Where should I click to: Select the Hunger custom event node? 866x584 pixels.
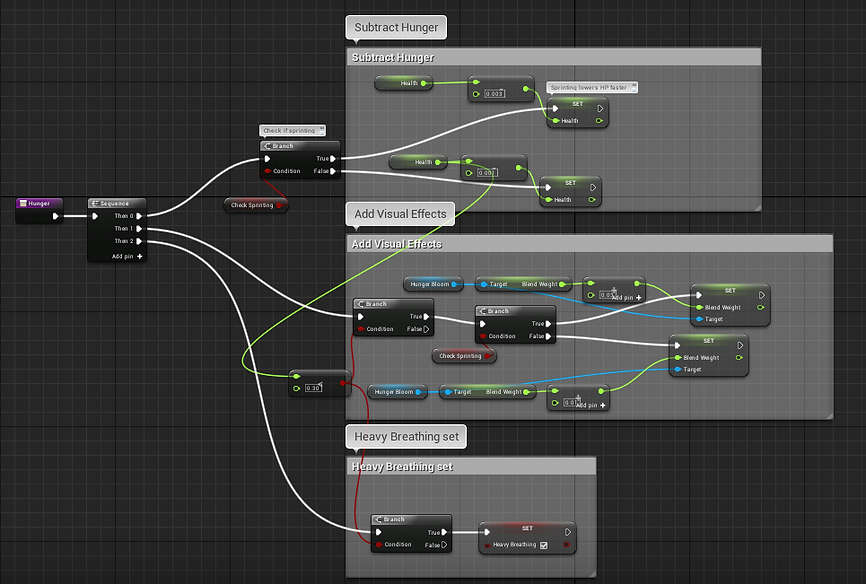(x=39, y=211)
